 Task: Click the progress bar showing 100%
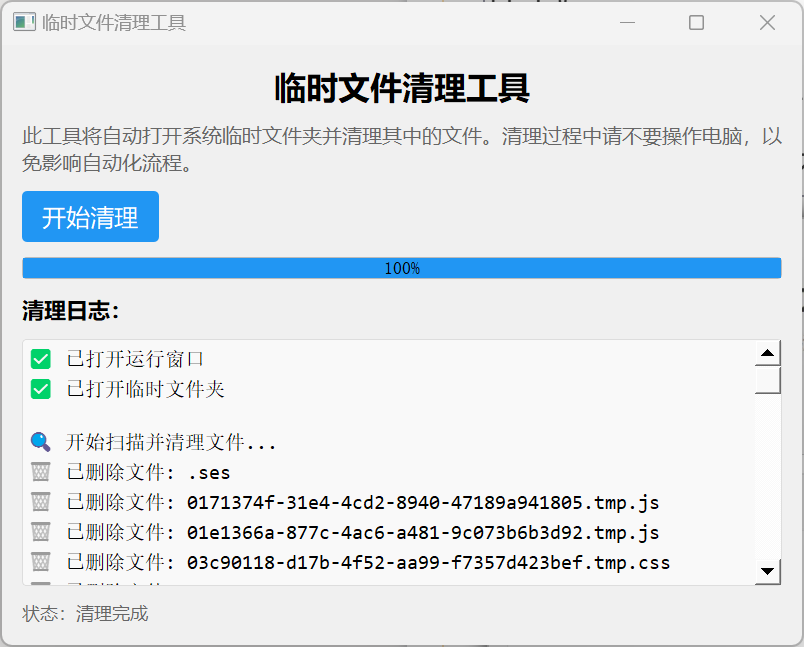tap(402, 267)
